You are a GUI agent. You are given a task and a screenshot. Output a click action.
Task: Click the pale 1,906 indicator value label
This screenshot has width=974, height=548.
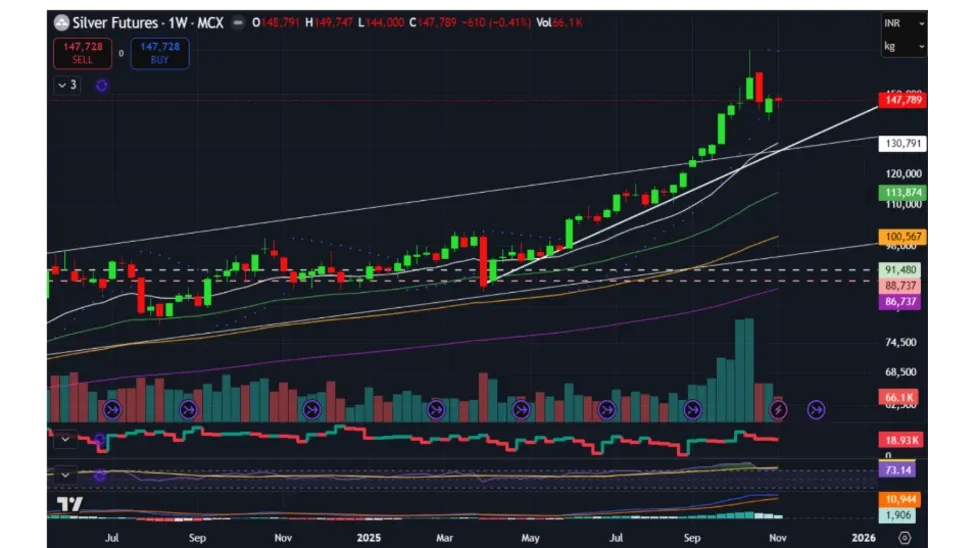pyautogui.click(x=898, y=515)
